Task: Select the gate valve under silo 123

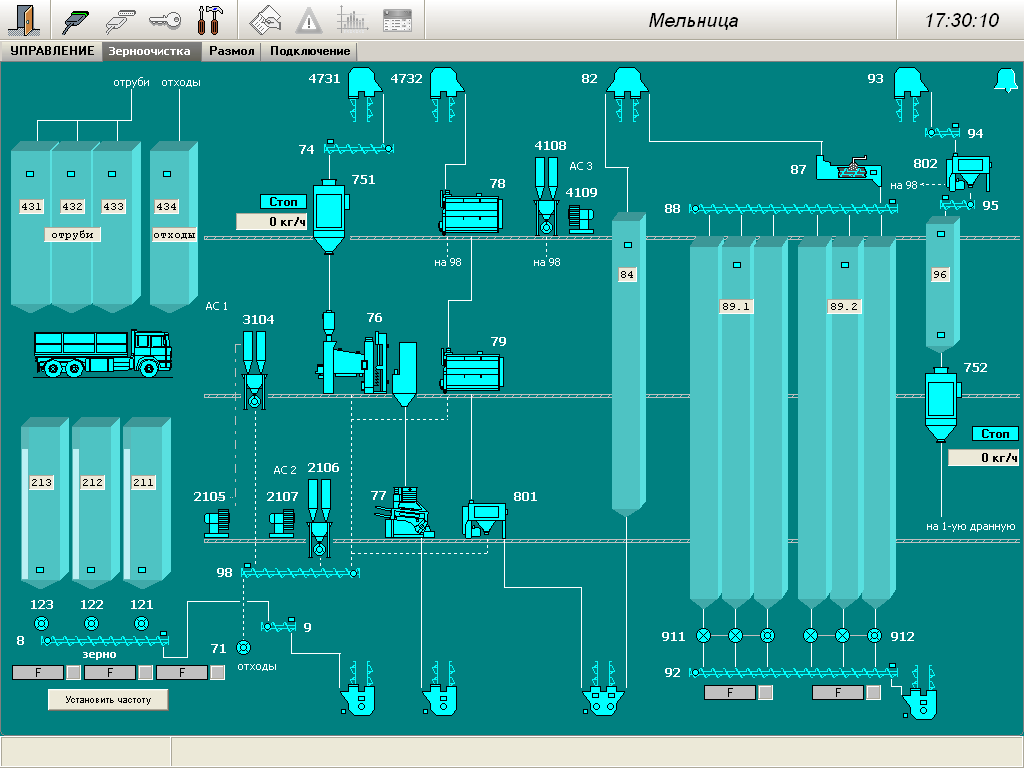Action: pos(41,624)
